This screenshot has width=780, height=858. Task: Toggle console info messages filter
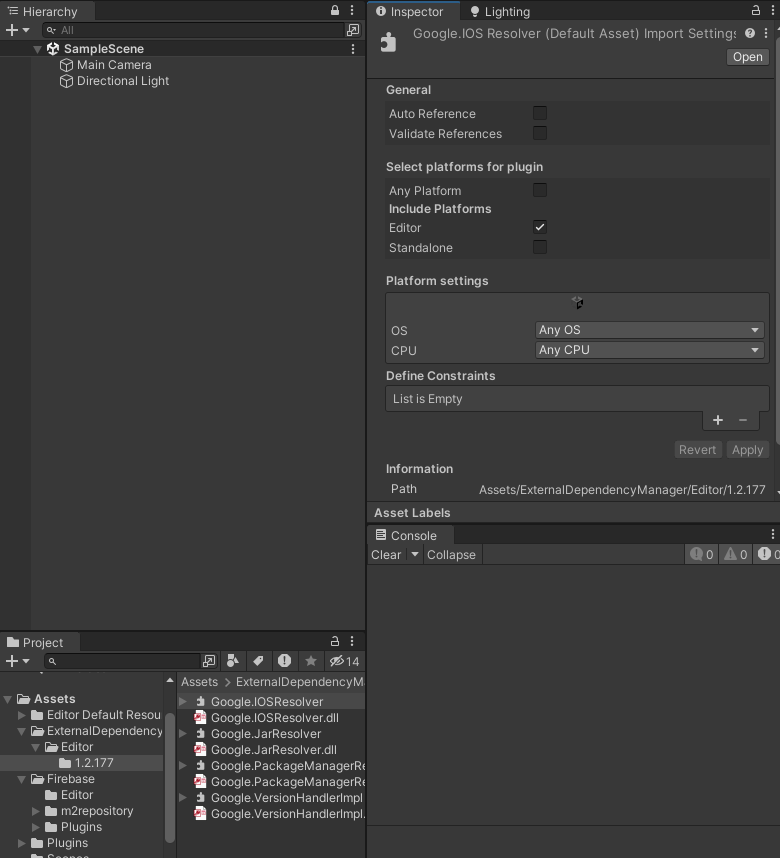click(702, 554)
